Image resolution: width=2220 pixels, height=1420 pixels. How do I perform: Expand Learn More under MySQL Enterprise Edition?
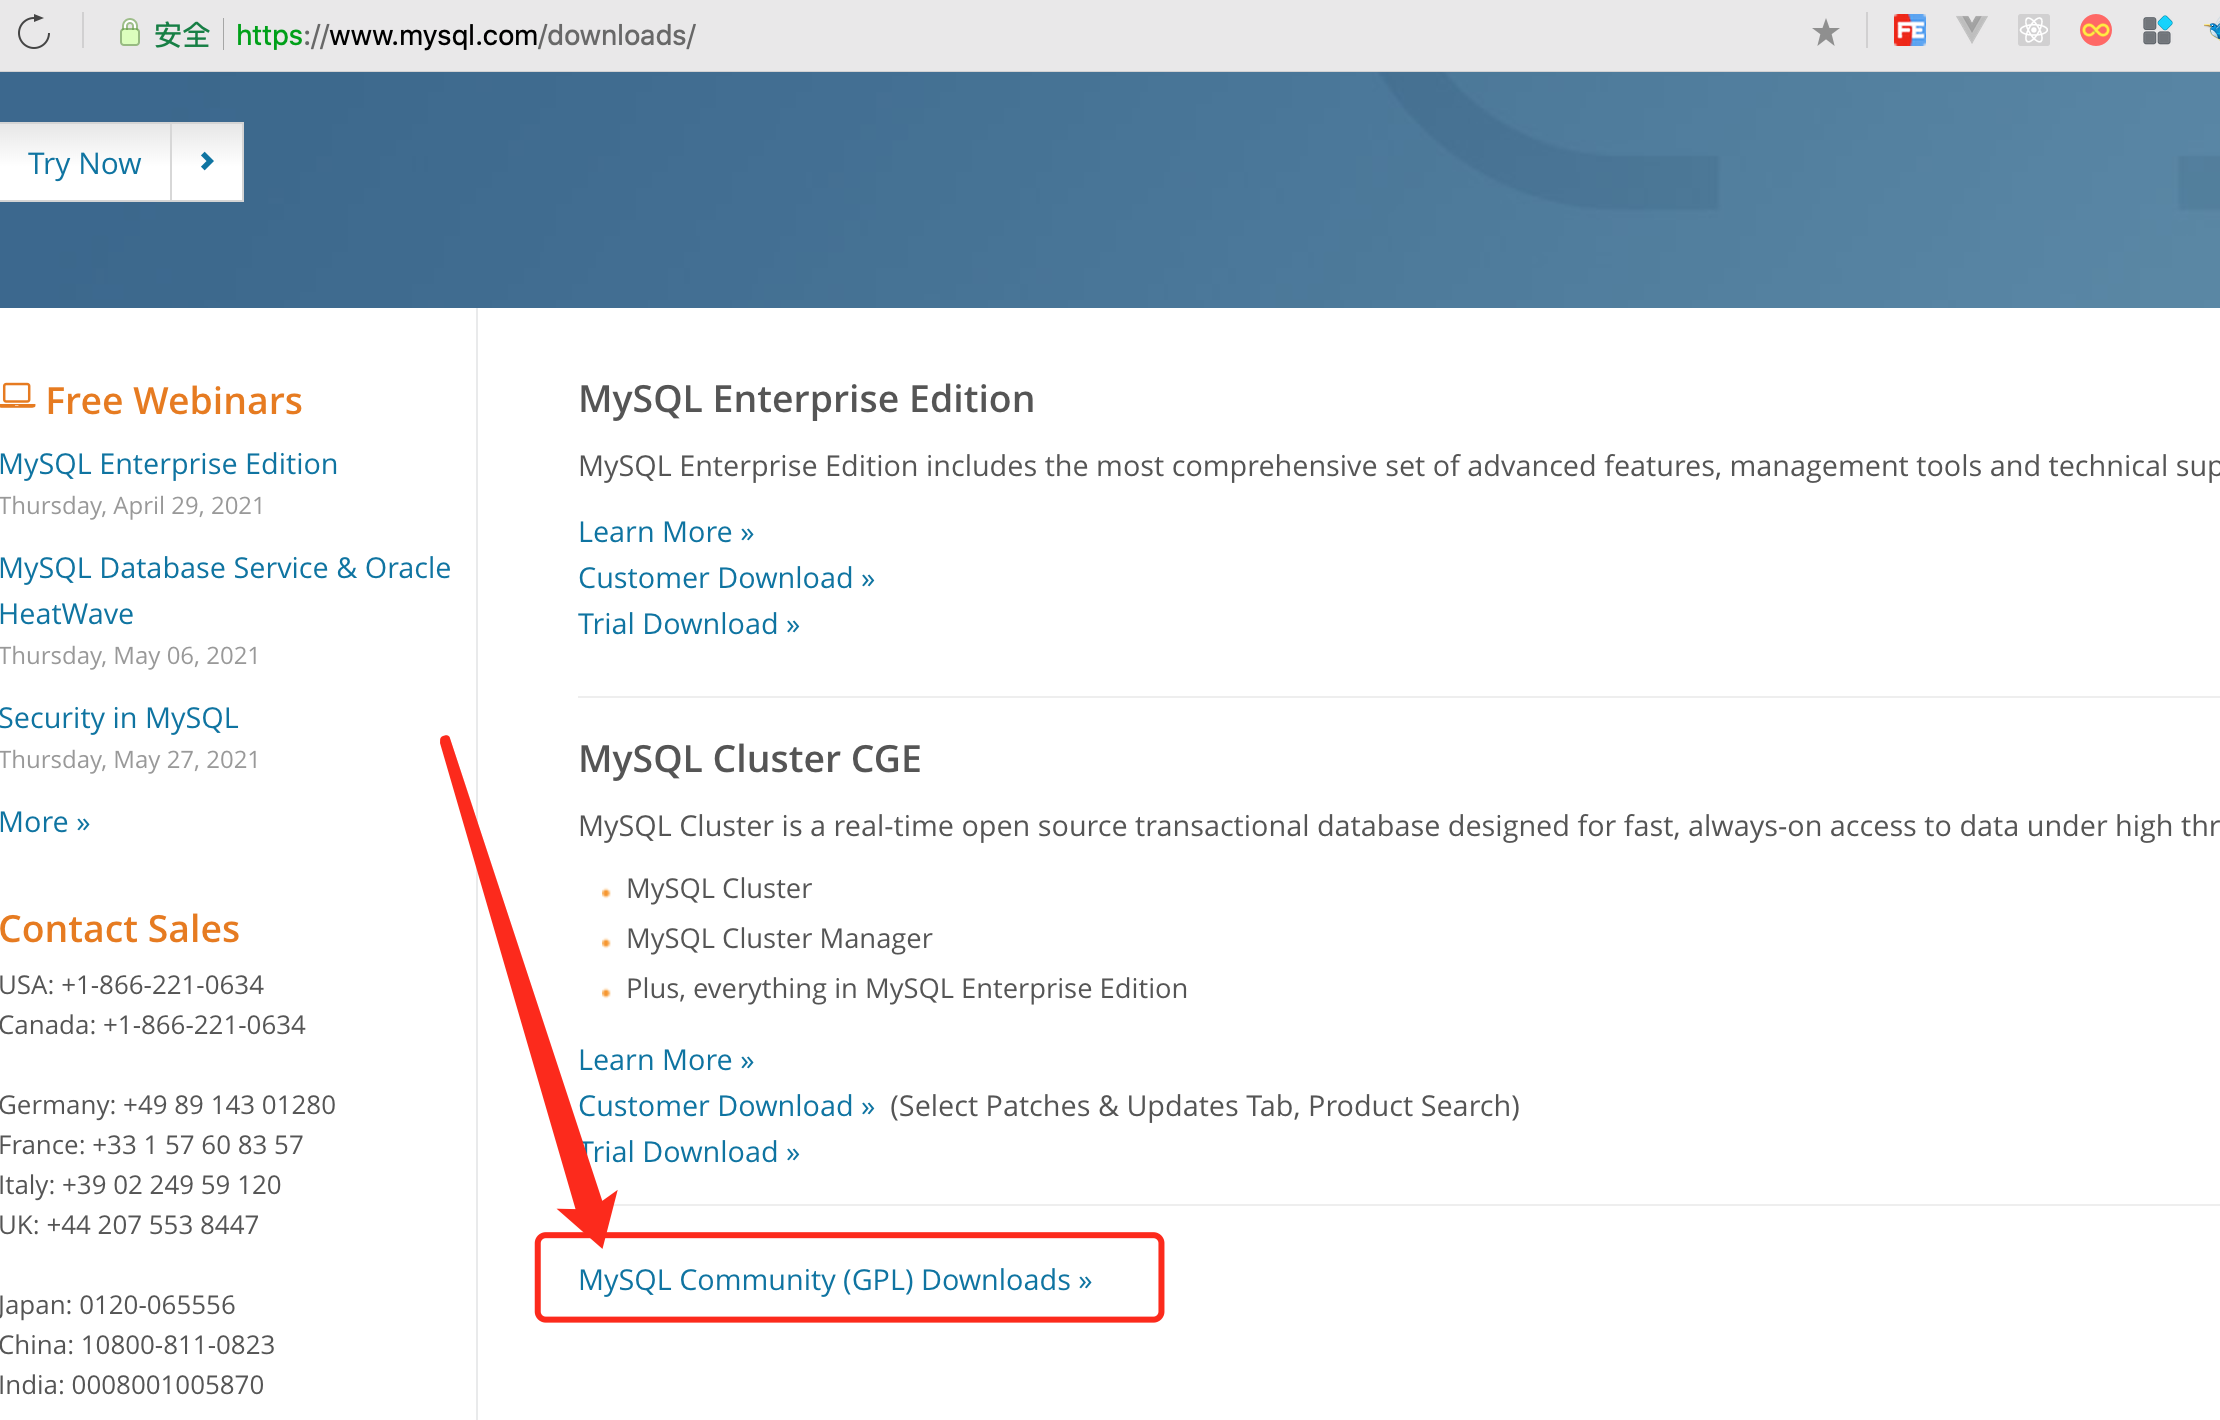[x=665, y=531]
